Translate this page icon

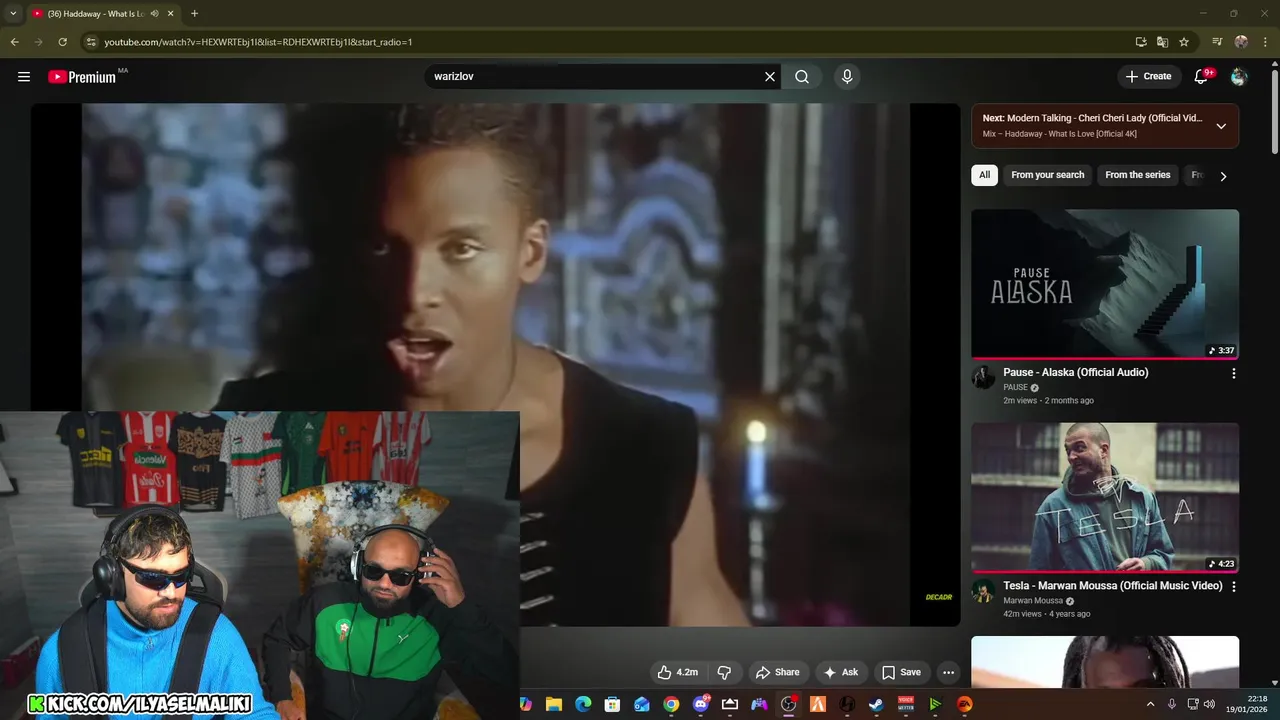[x=1162, y=42]
